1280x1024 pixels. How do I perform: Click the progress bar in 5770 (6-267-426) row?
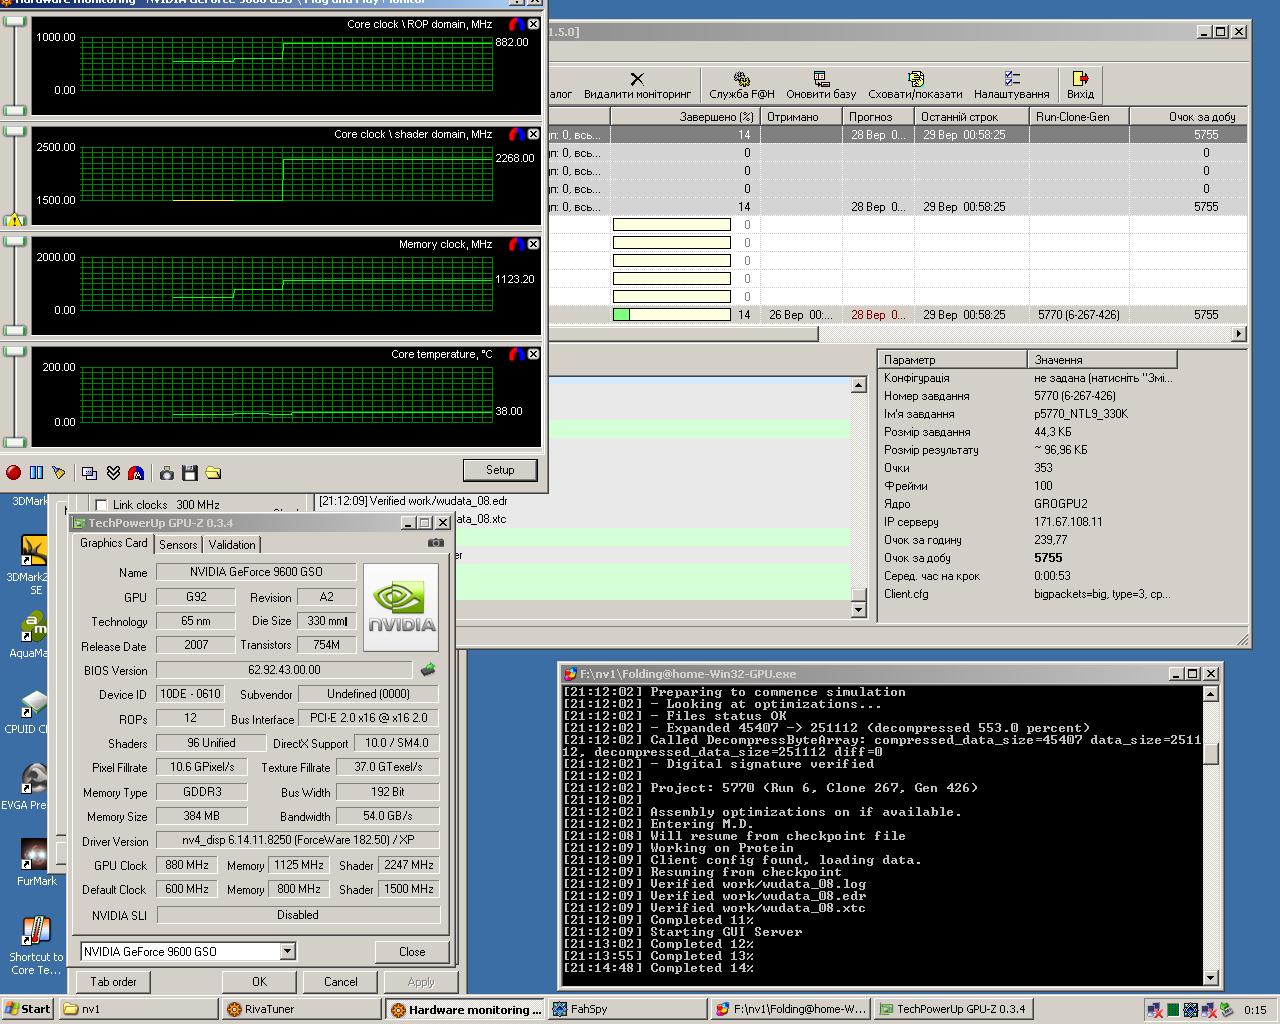[671, 314]
